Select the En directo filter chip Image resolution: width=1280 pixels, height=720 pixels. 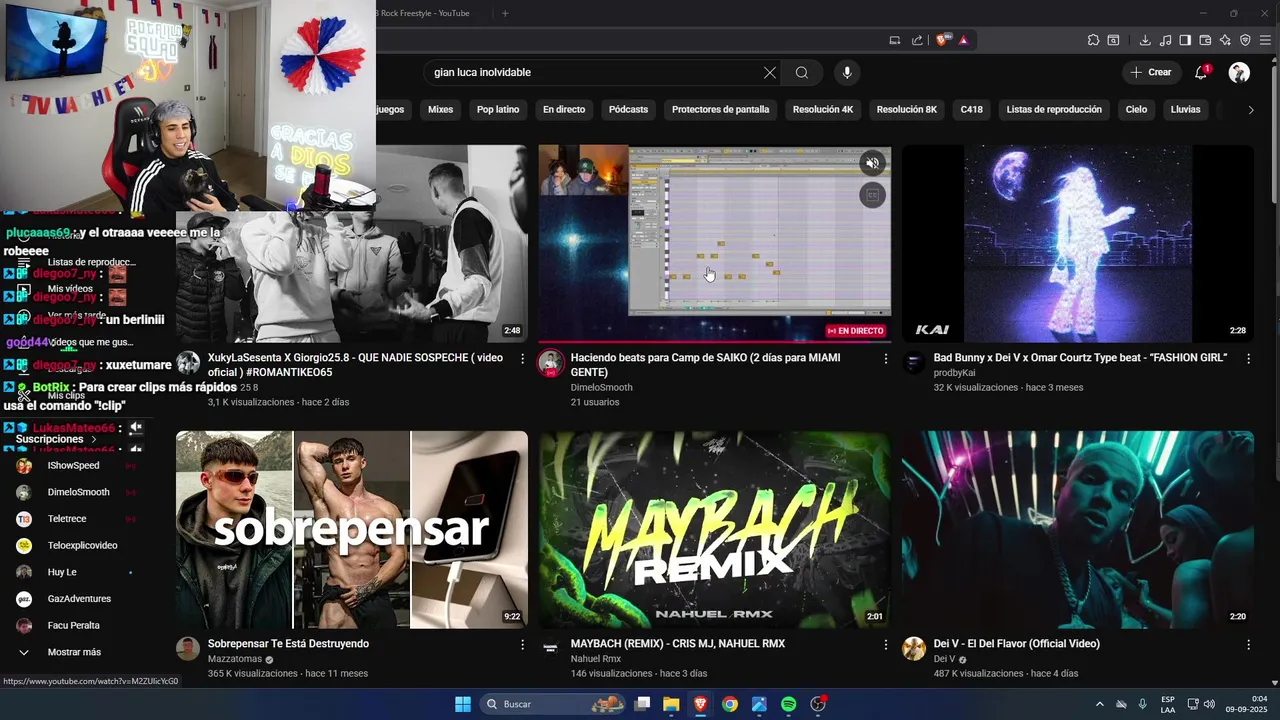pyautogui.click(x=564, y=110)
